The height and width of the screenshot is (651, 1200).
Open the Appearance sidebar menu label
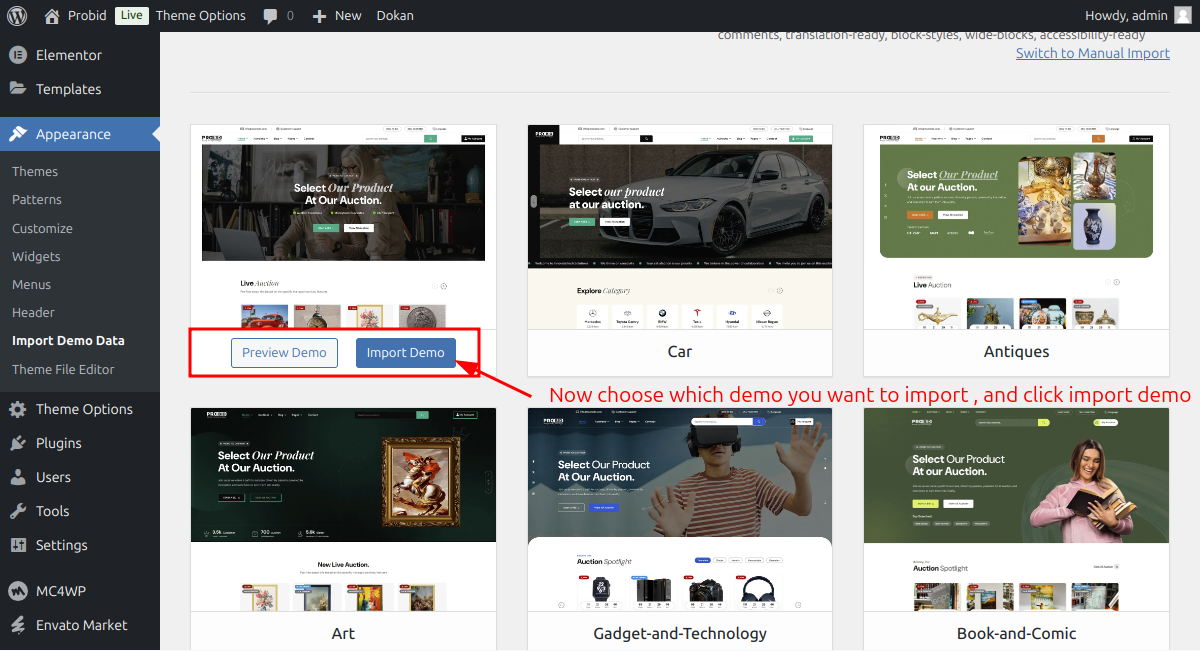(73, 134)
